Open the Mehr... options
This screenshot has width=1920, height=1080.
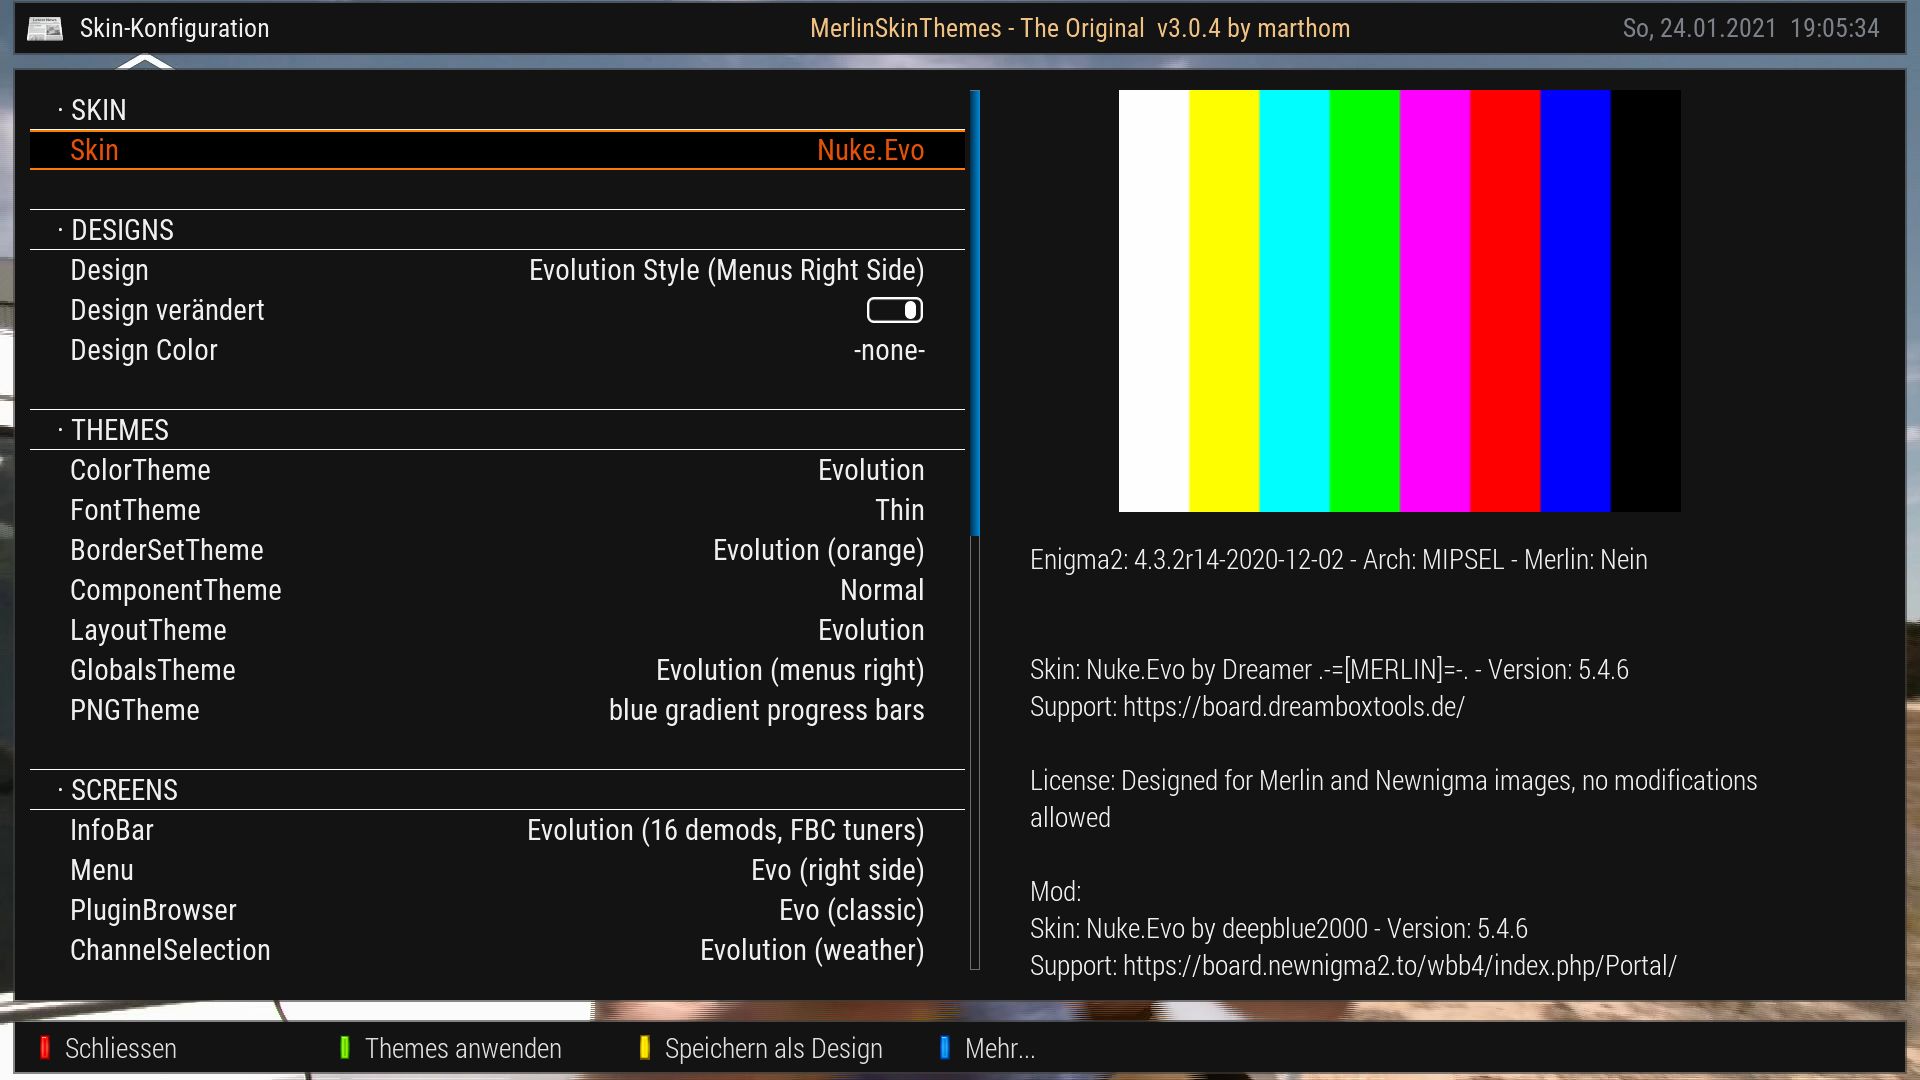click(x=1000, y=1048)
